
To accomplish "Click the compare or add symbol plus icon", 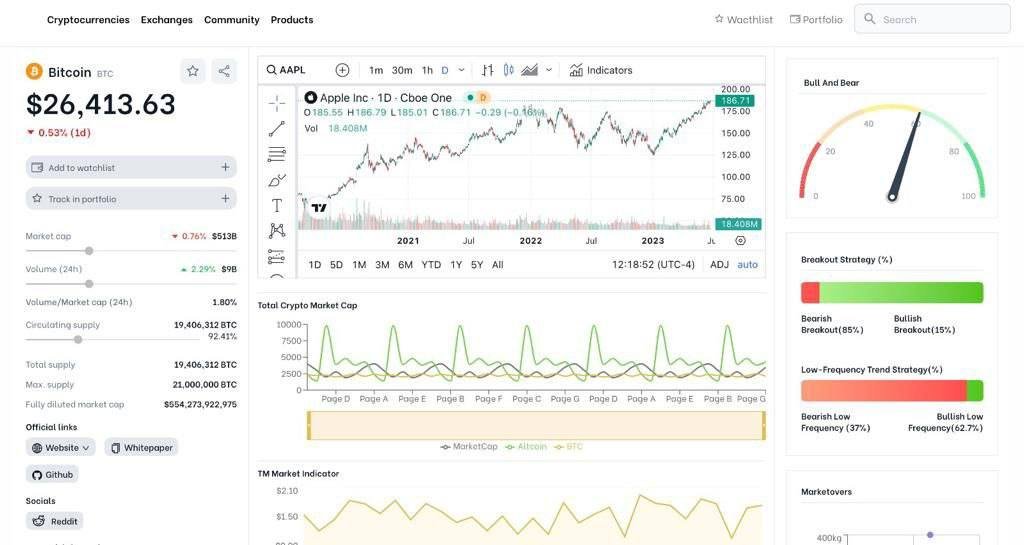I will [342, 70].
